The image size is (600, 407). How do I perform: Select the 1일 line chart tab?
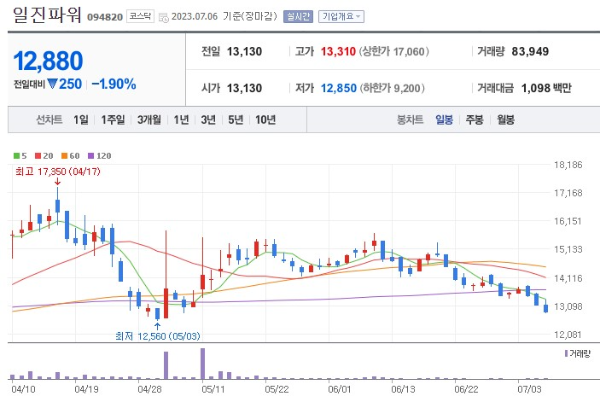click(81, 120)
